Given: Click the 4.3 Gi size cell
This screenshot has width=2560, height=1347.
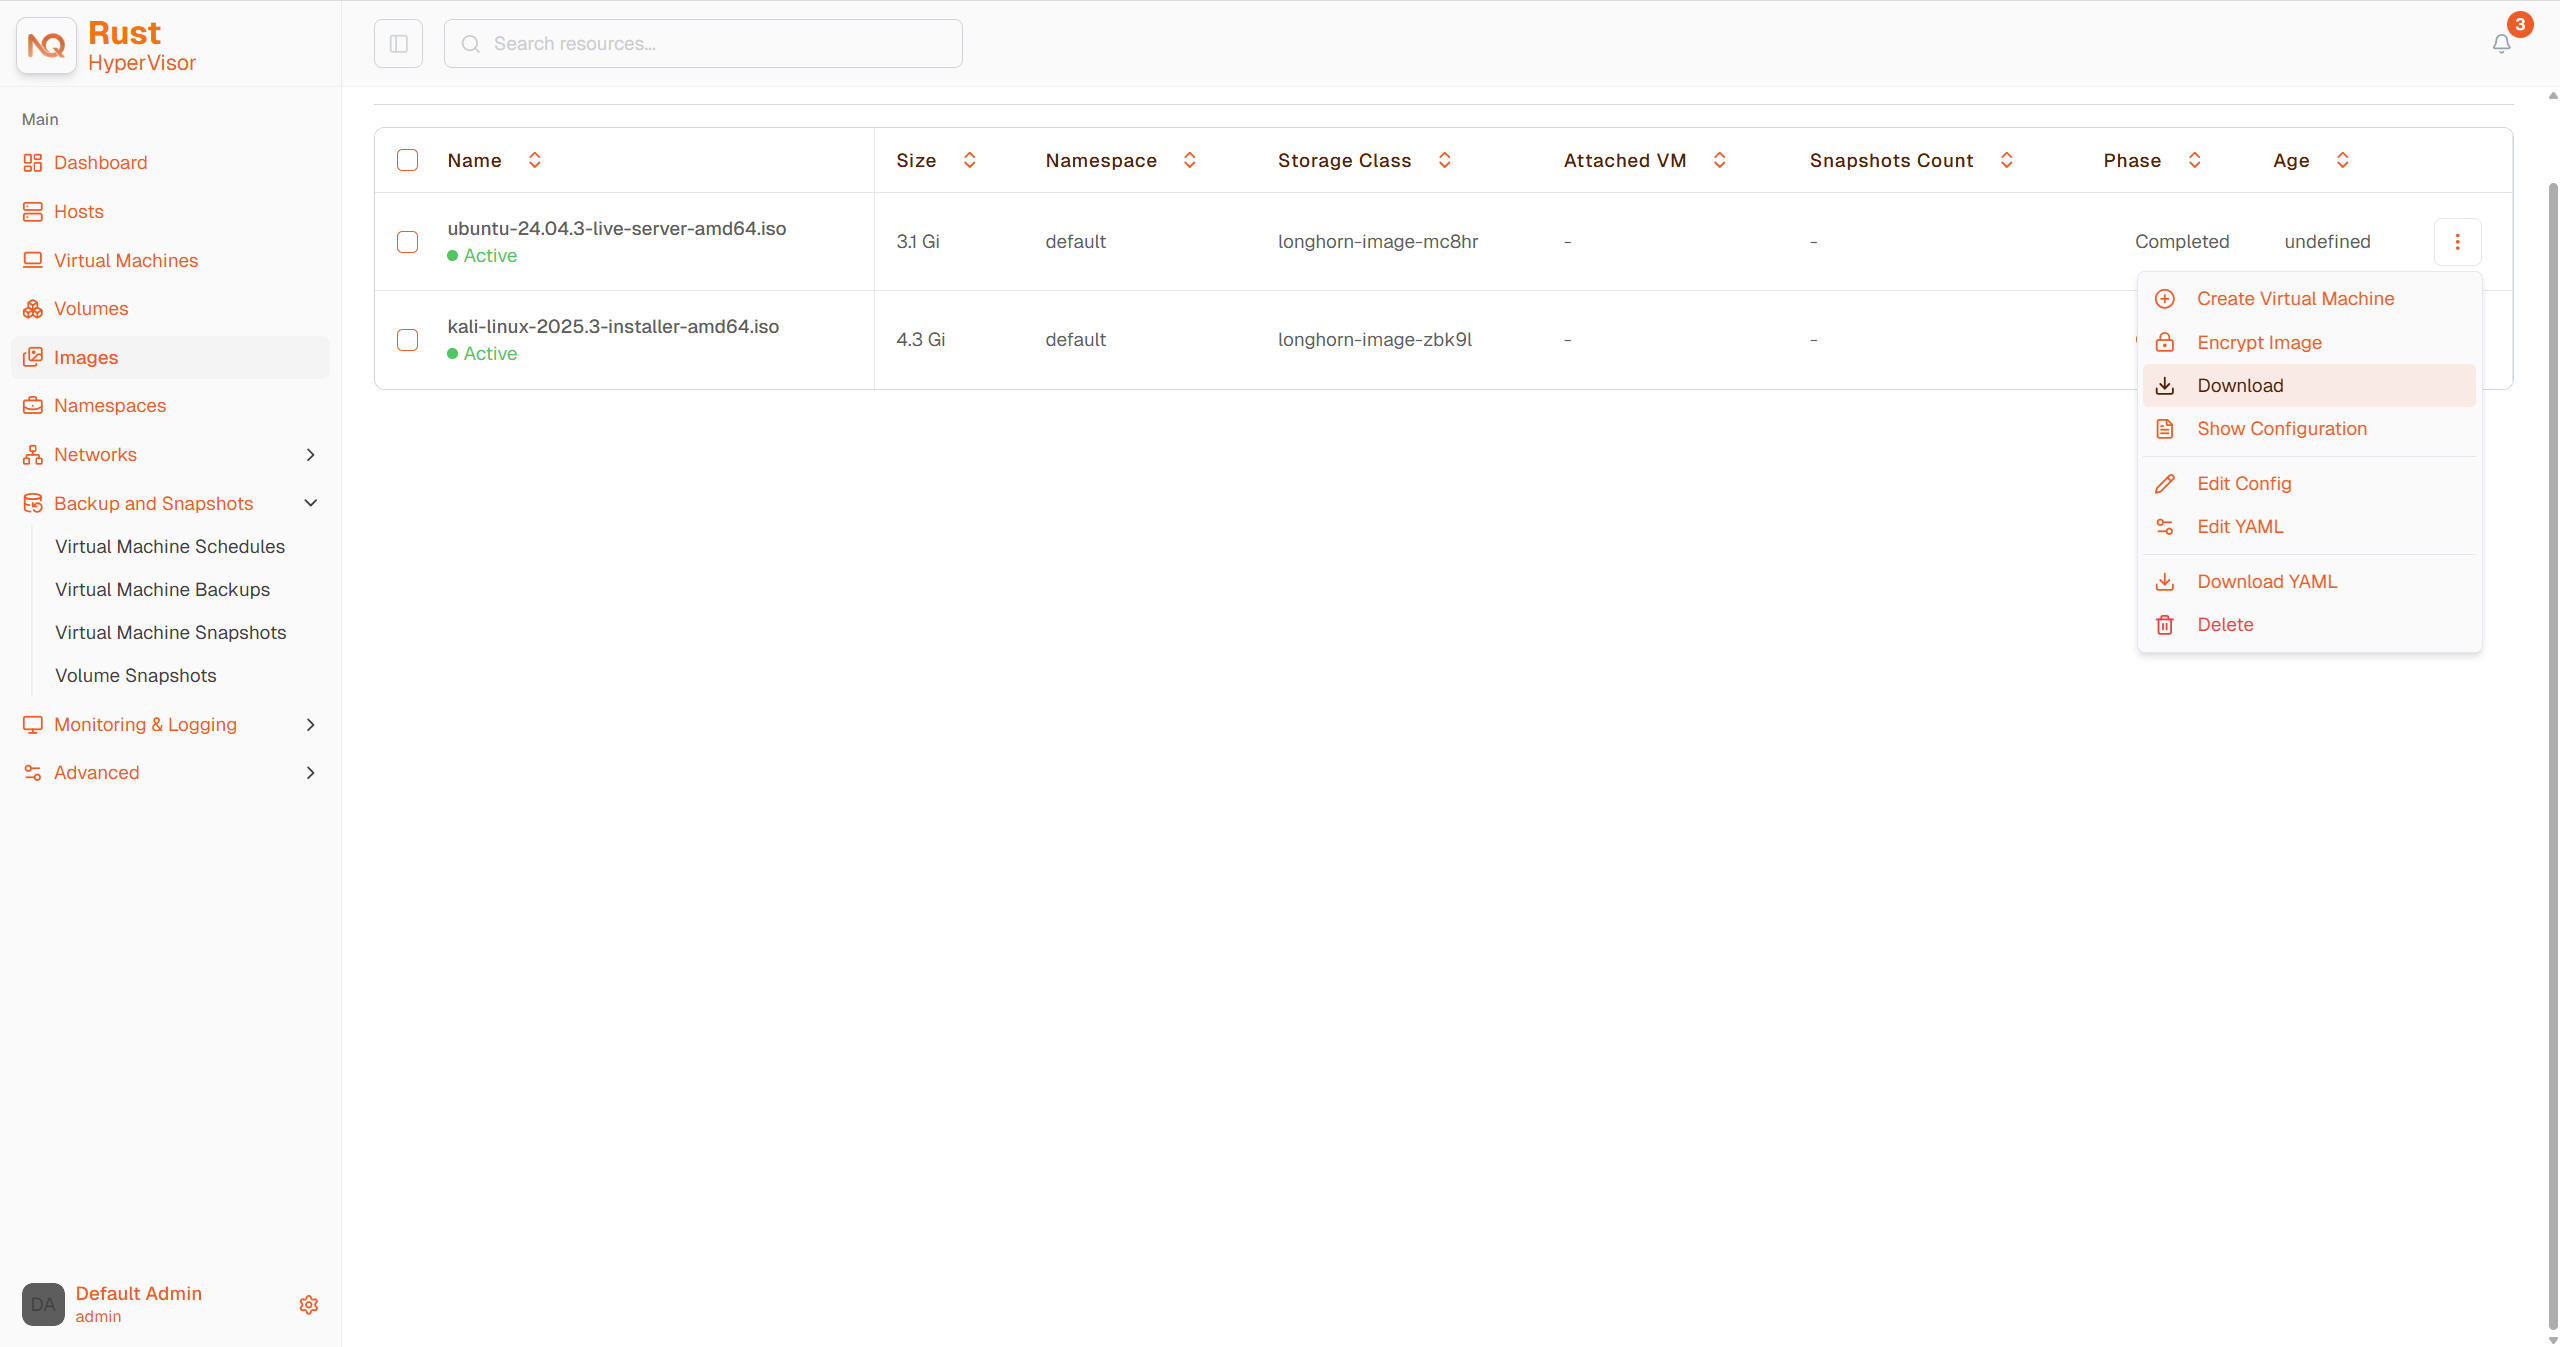Looking at the screenshot, I should [921, 340].
